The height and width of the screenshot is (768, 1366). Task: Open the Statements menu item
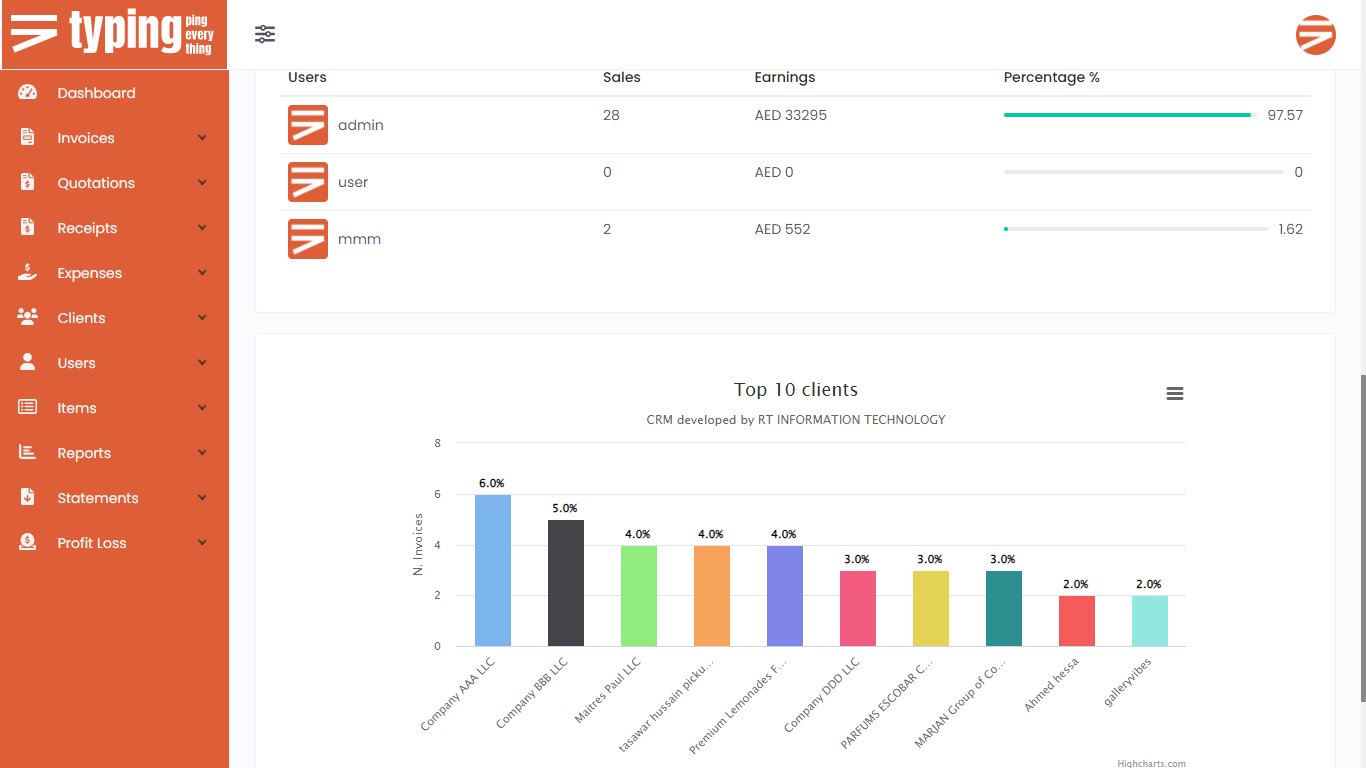[97, 497]
